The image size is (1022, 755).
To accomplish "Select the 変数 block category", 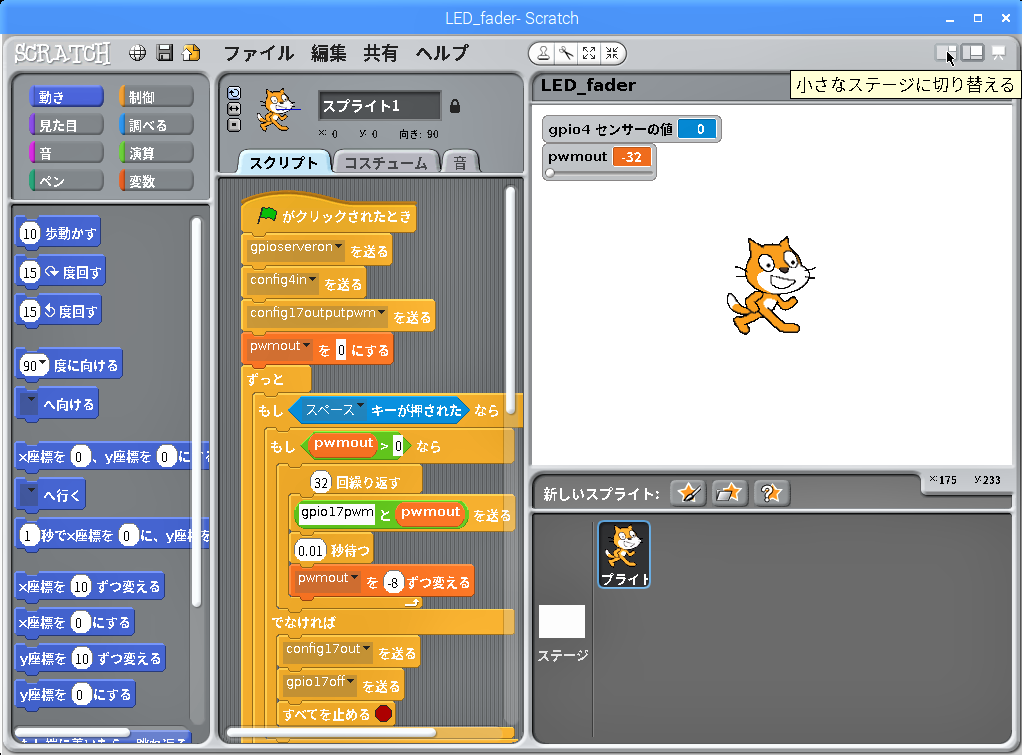I will [156, 181].
